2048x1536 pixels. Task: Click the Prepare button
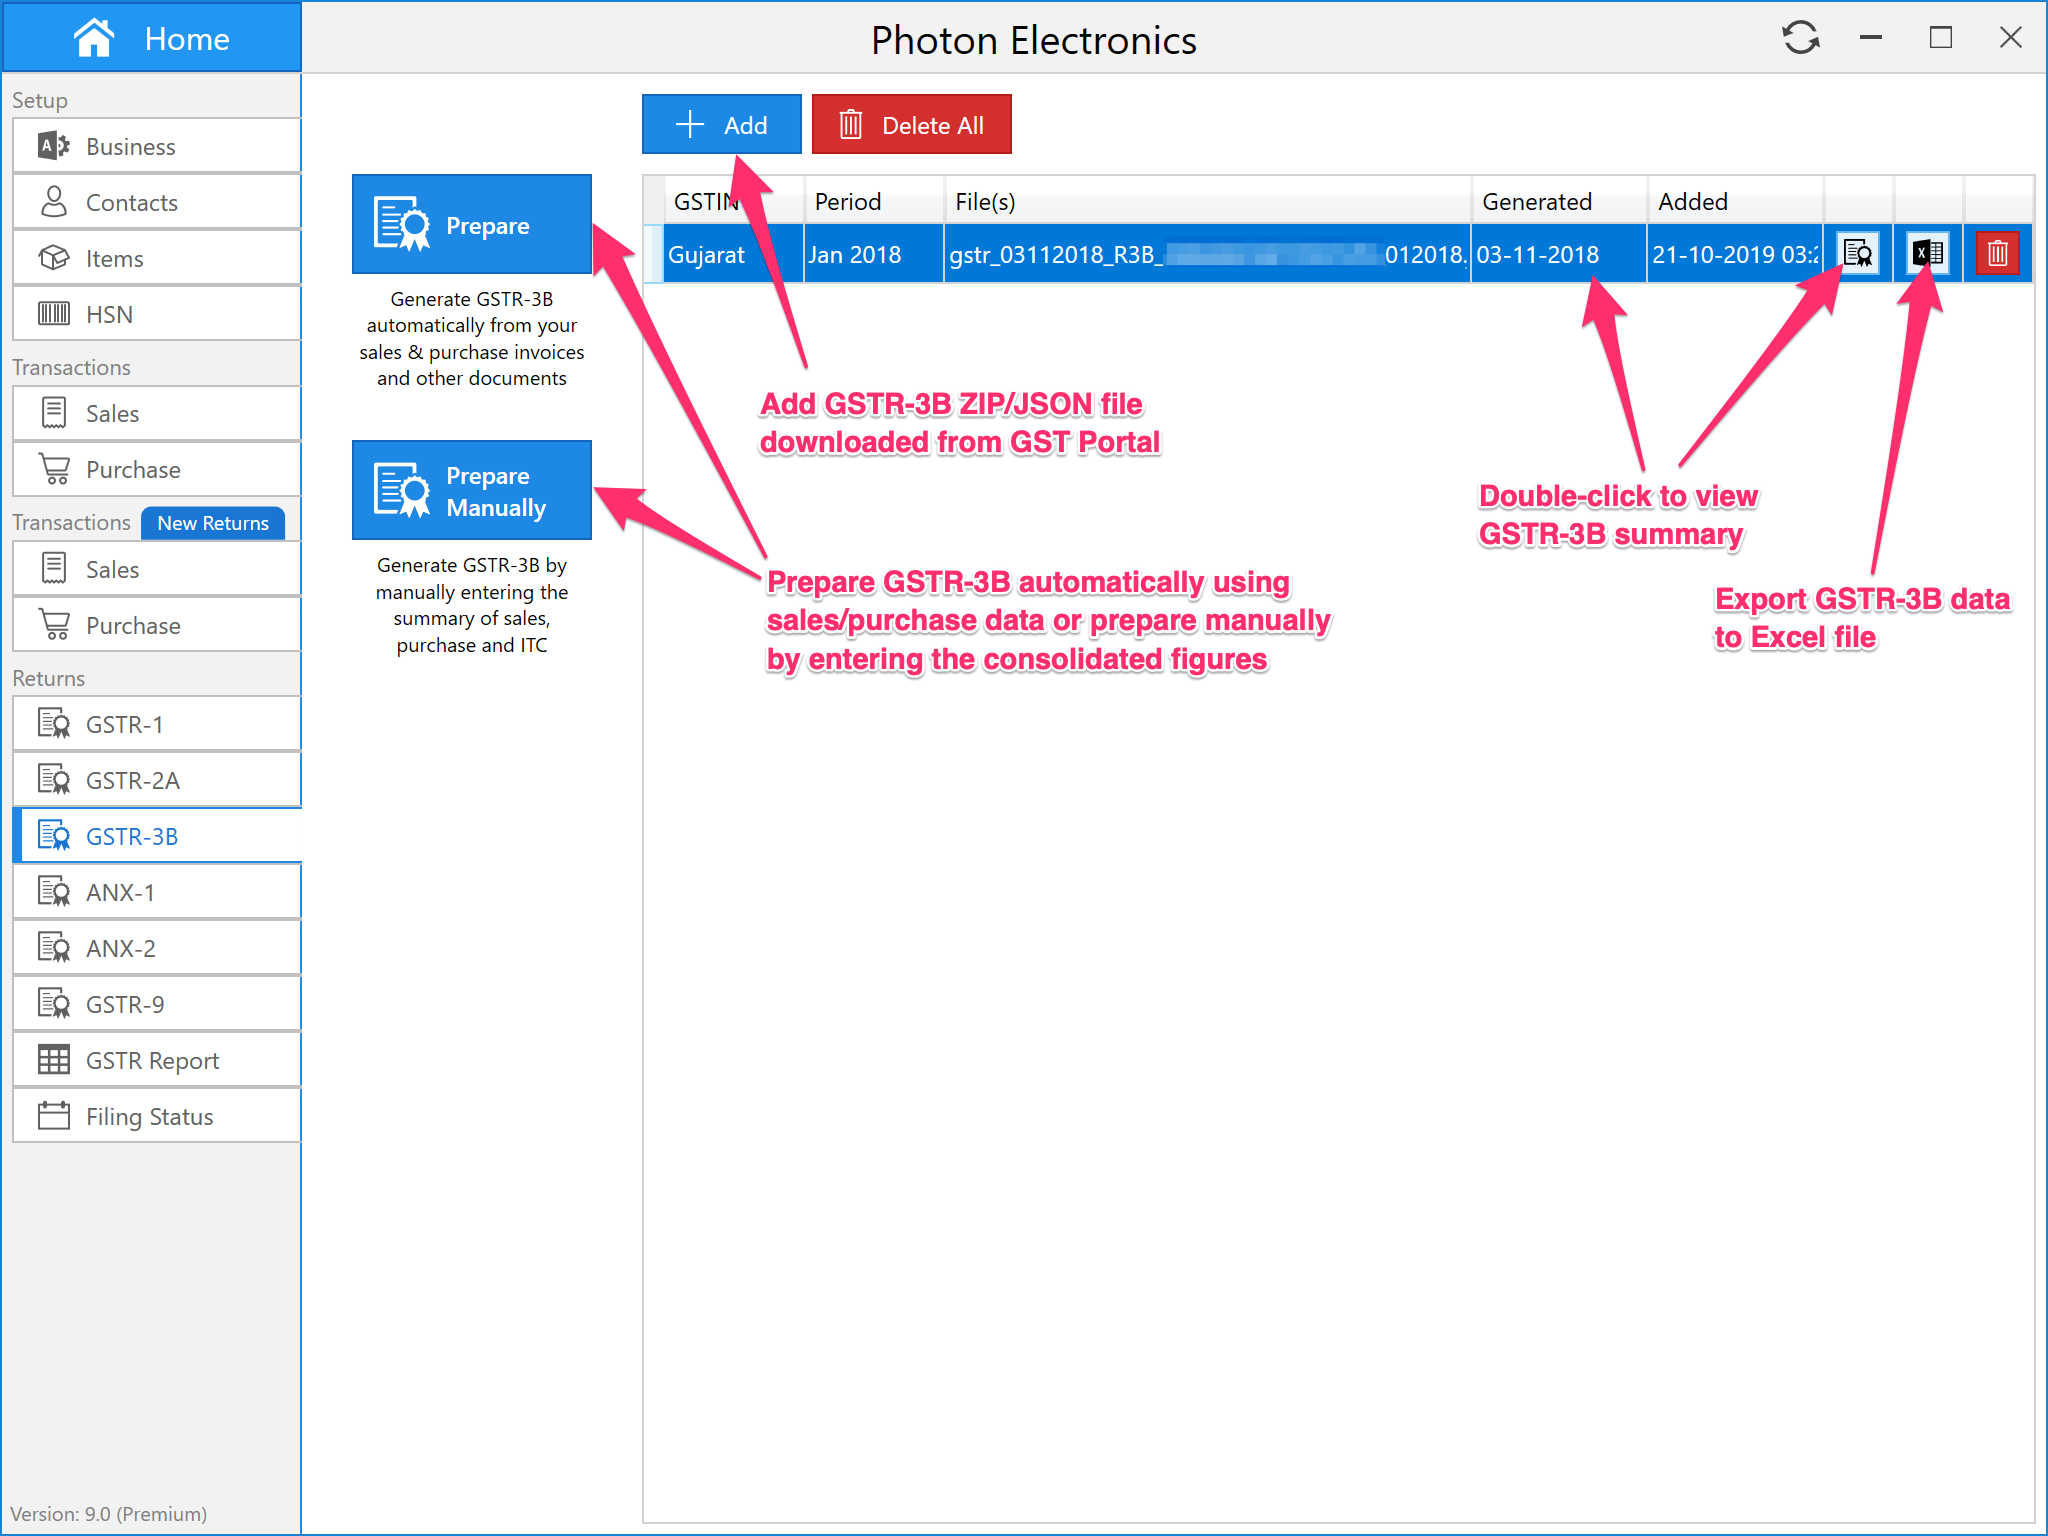[472, 225]
